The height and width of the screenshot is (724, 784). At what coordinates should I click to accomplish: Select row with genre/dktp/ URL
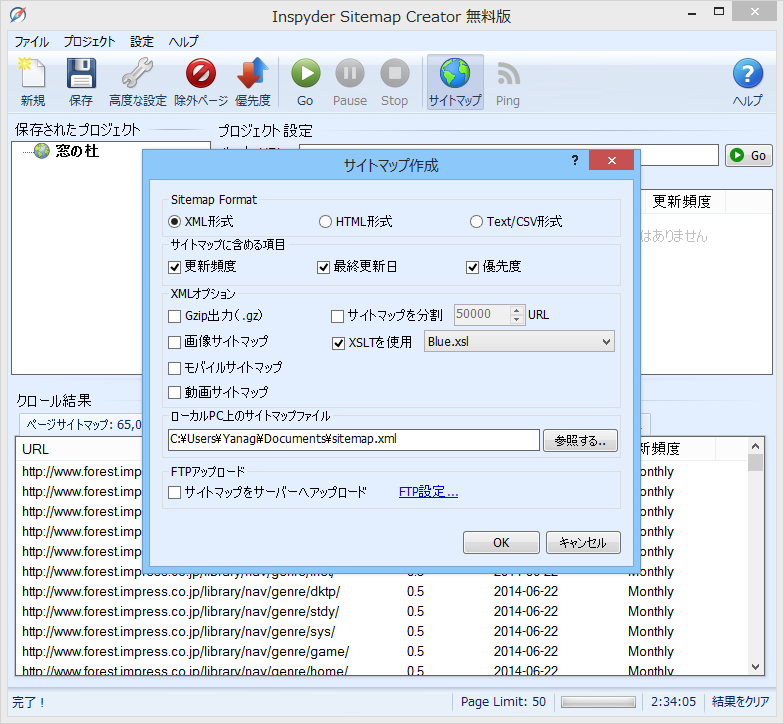point(382,592)
